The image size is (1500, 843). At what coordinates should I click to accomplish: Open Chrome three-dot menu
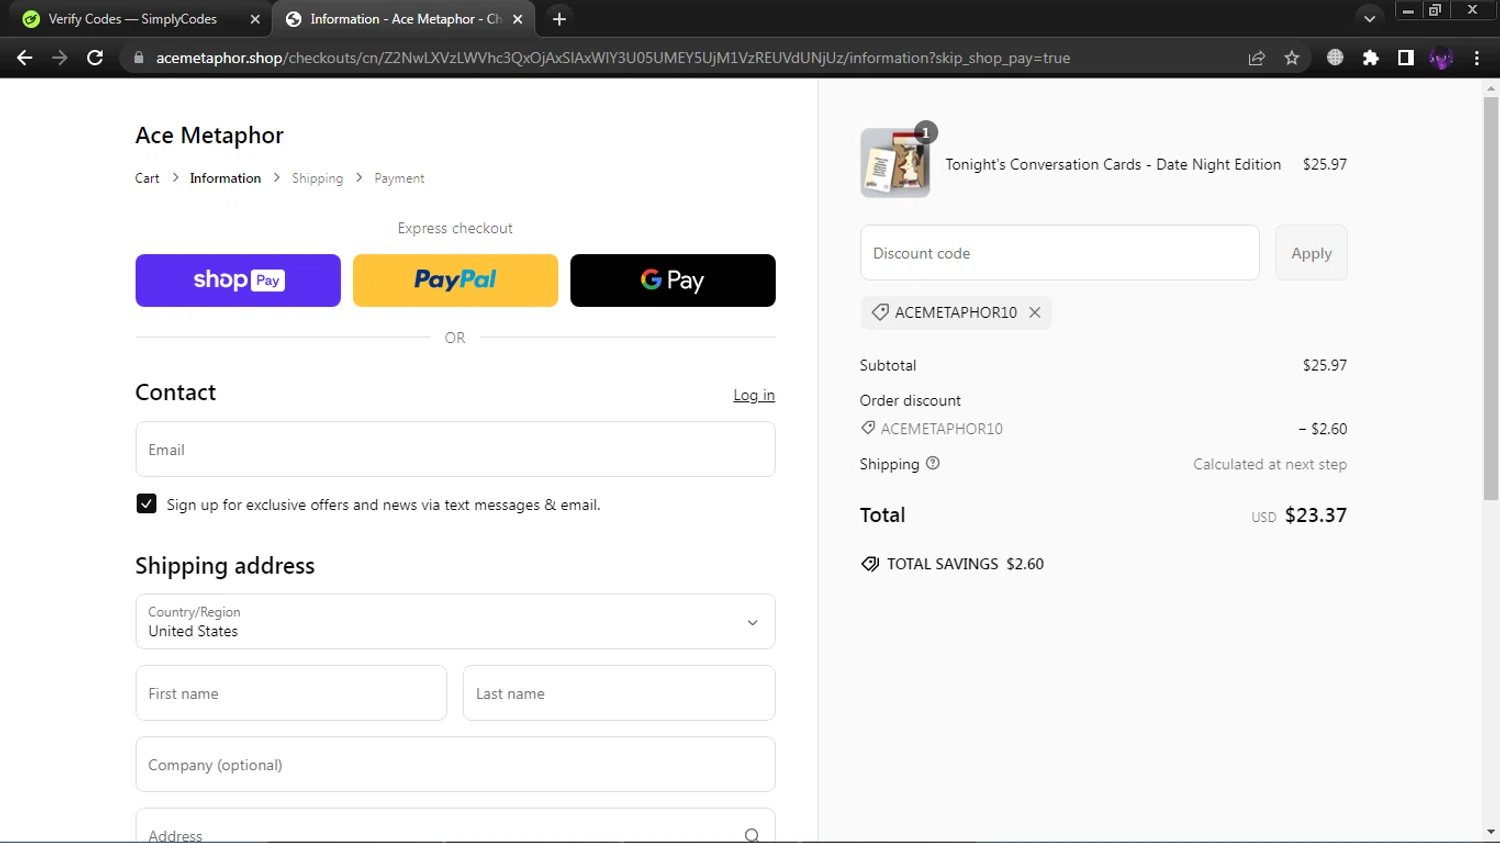(x=1477, y=58)
